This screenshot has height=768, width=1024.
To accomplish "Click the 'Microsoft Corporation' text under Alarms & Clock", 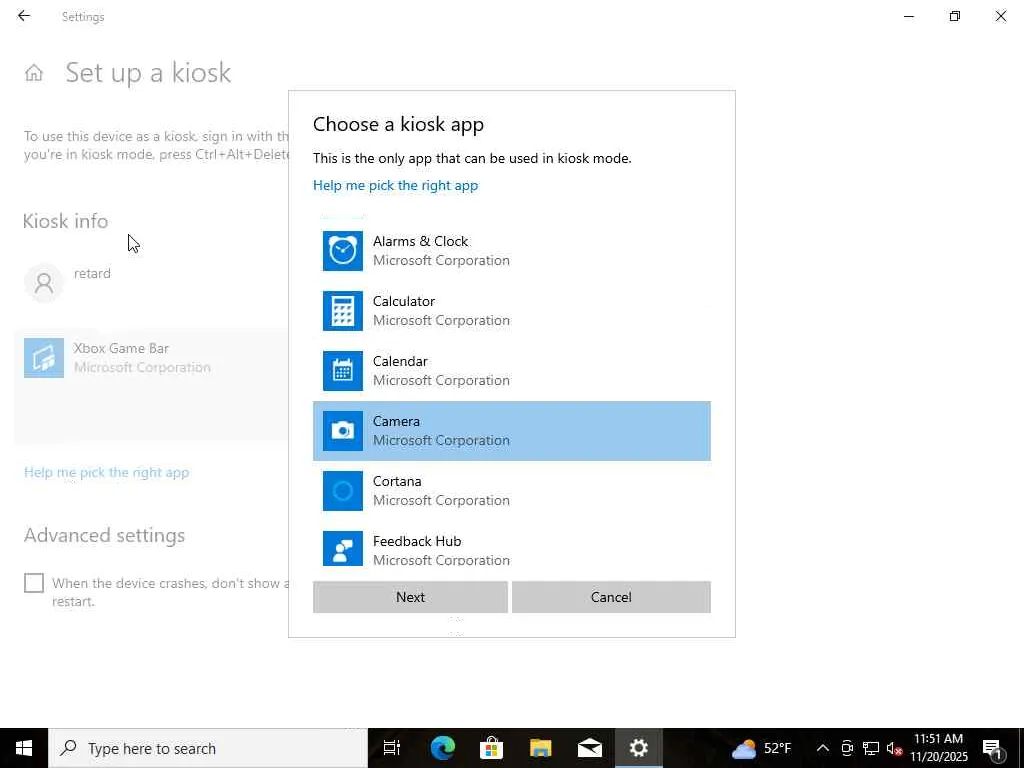I will tap(441, 261).
